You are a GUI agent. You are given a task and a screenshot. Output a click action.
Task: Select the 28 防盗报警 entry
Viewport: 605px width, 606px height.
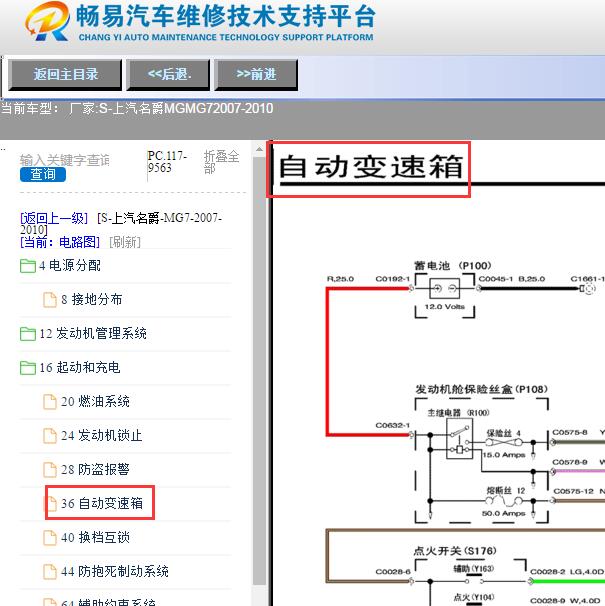tap(95, 470)
